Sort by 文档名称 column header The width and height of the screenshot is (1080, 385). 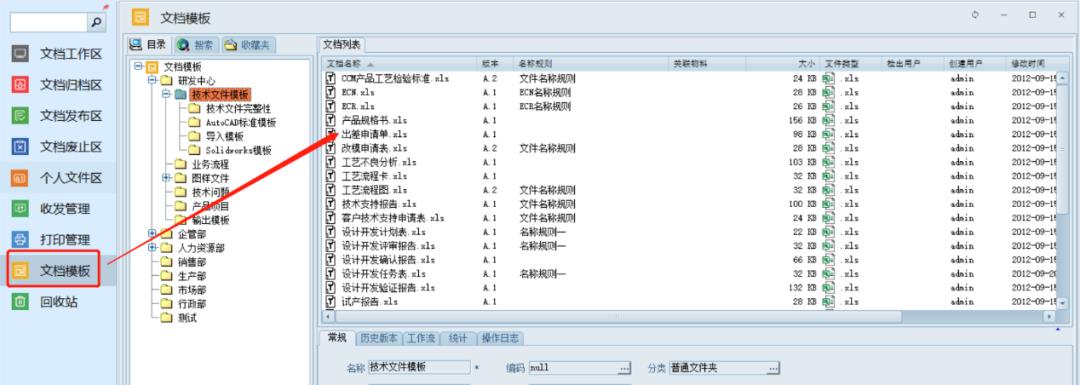coord(399,63)
